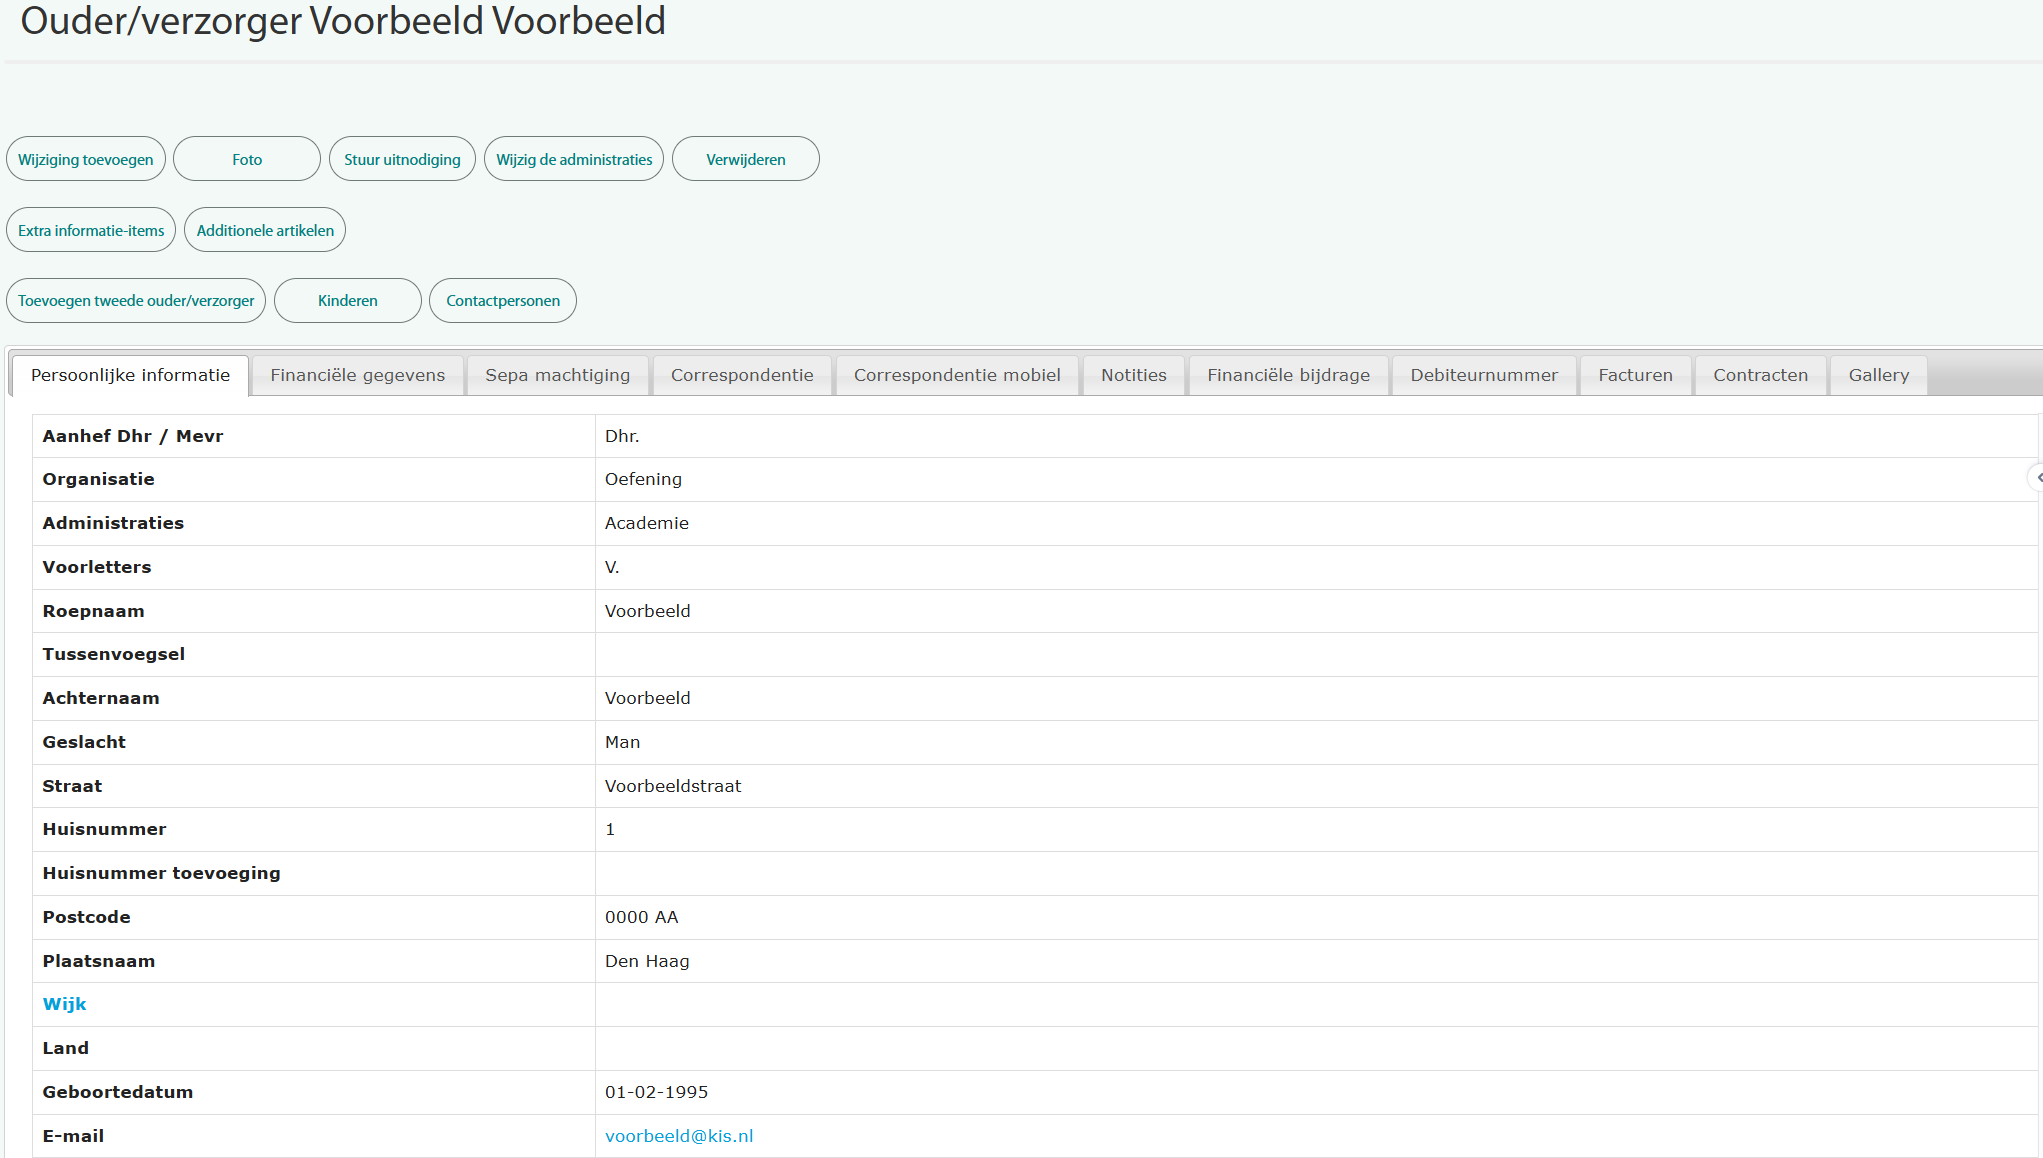Switch to Correspondentie mobiel tab
Screen dimensions: 2043x1158
(x=957, y=375)
